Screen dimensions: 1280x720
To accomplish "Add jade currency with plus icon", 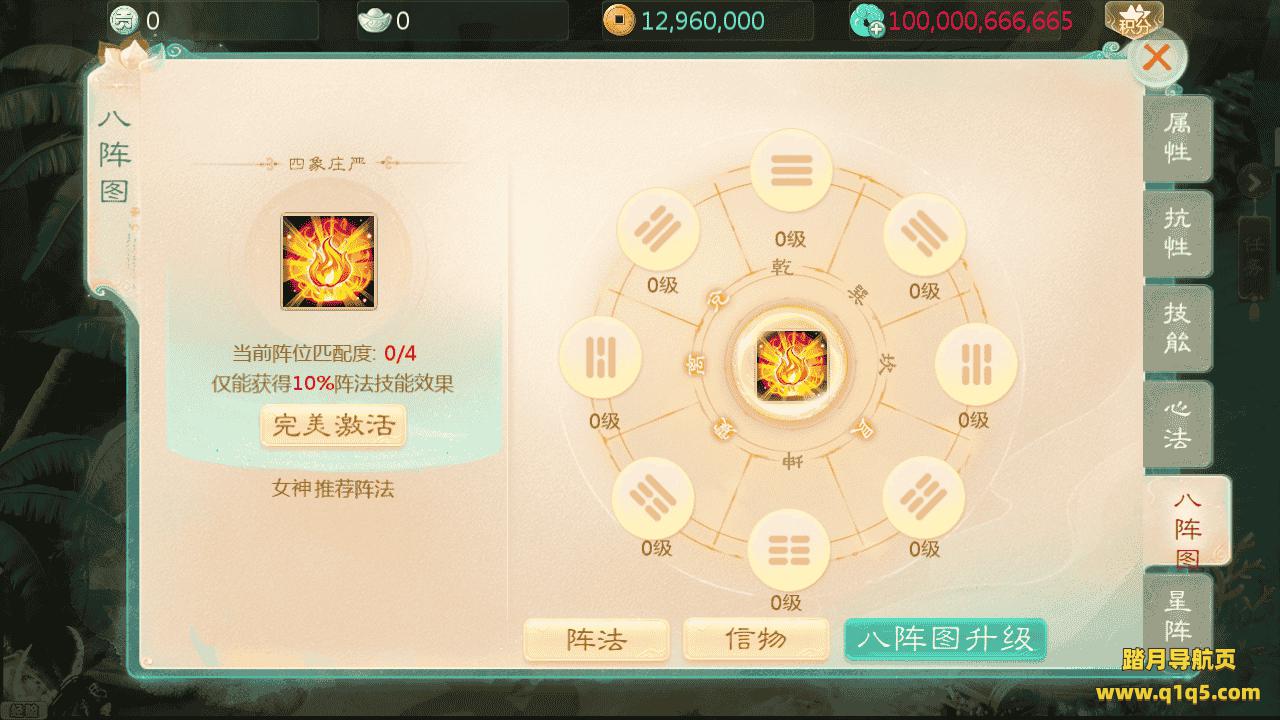I will 865,20.
